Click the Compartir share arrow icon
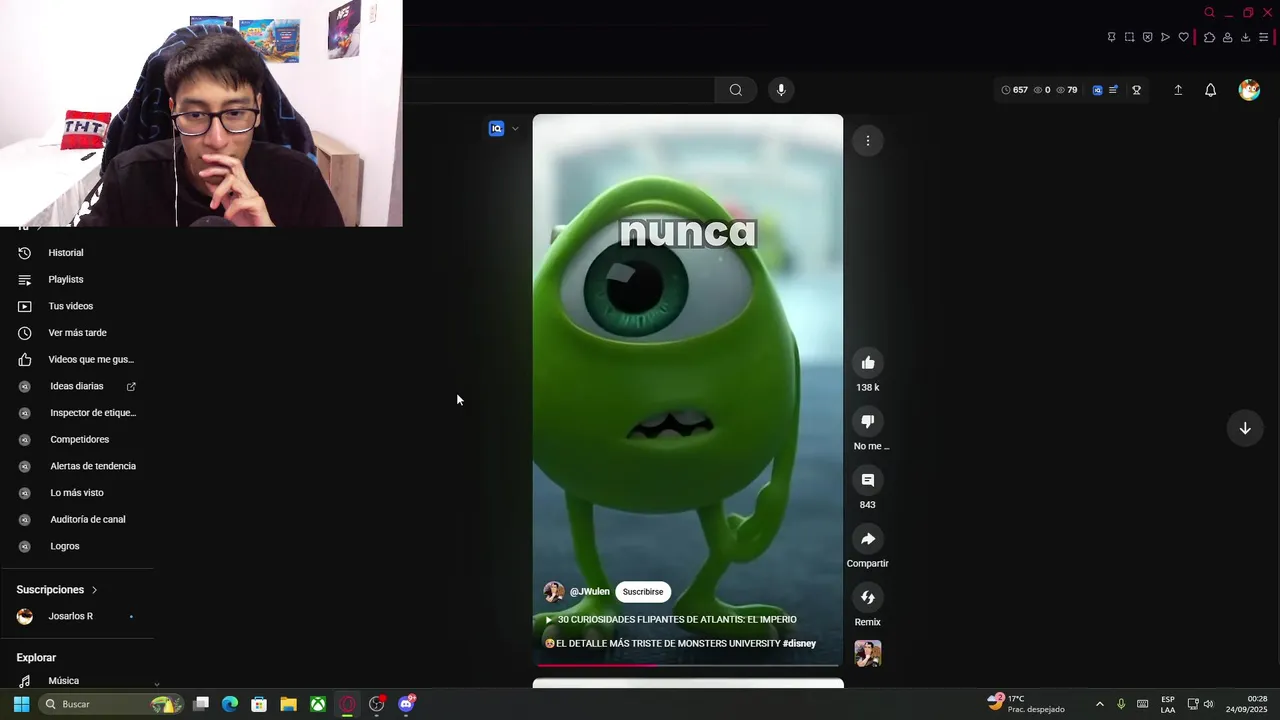Screen dimensions: 1280x720 coord(868,539)
